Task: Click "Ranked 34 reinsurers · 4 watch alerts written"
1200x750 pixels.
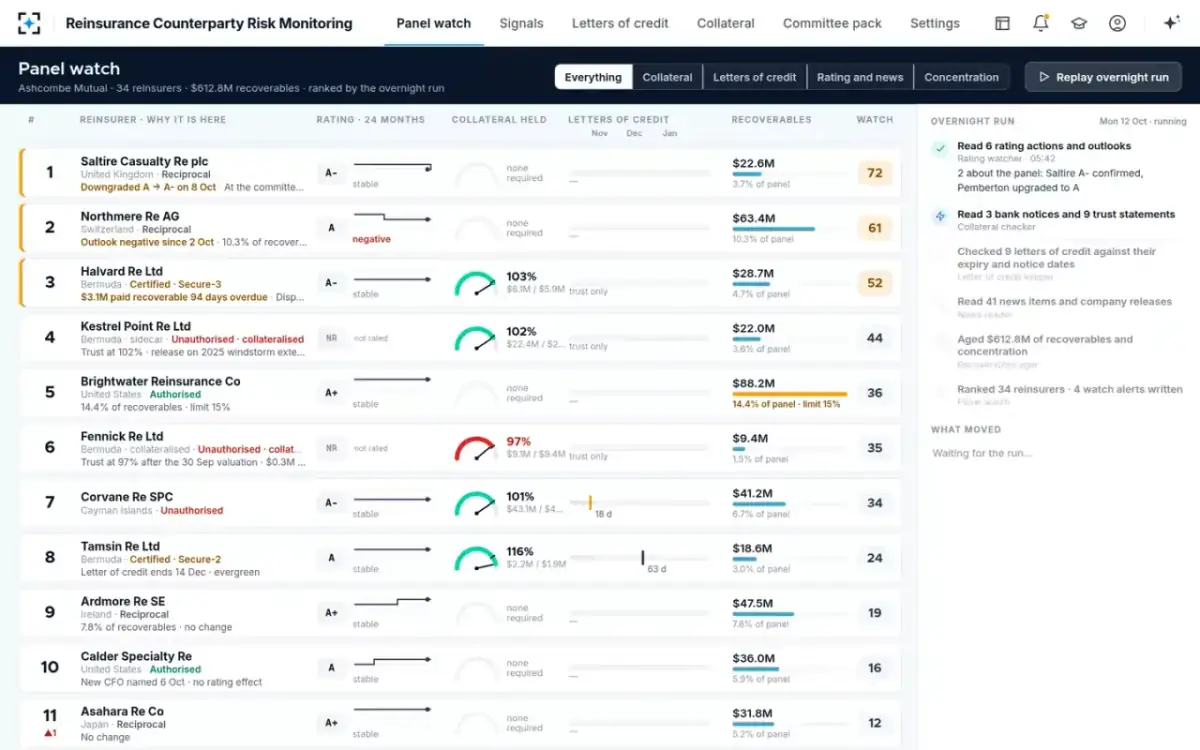Action: coord(1070,389)
